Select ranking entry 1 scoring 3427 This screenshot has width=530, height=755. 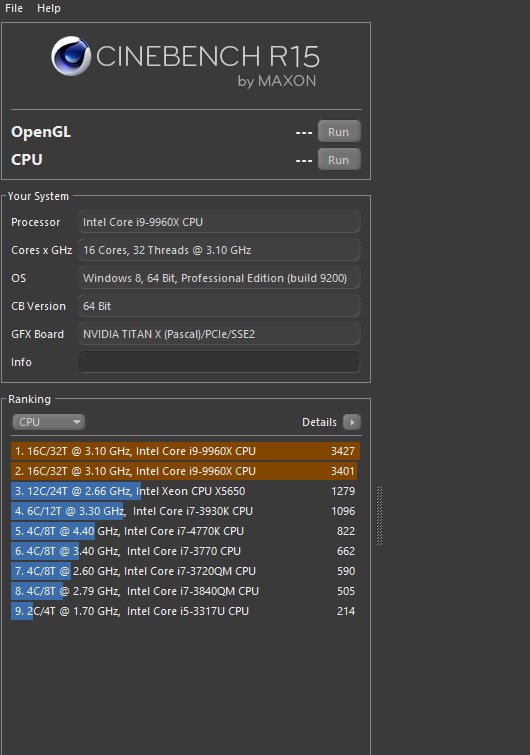[185, 451]
